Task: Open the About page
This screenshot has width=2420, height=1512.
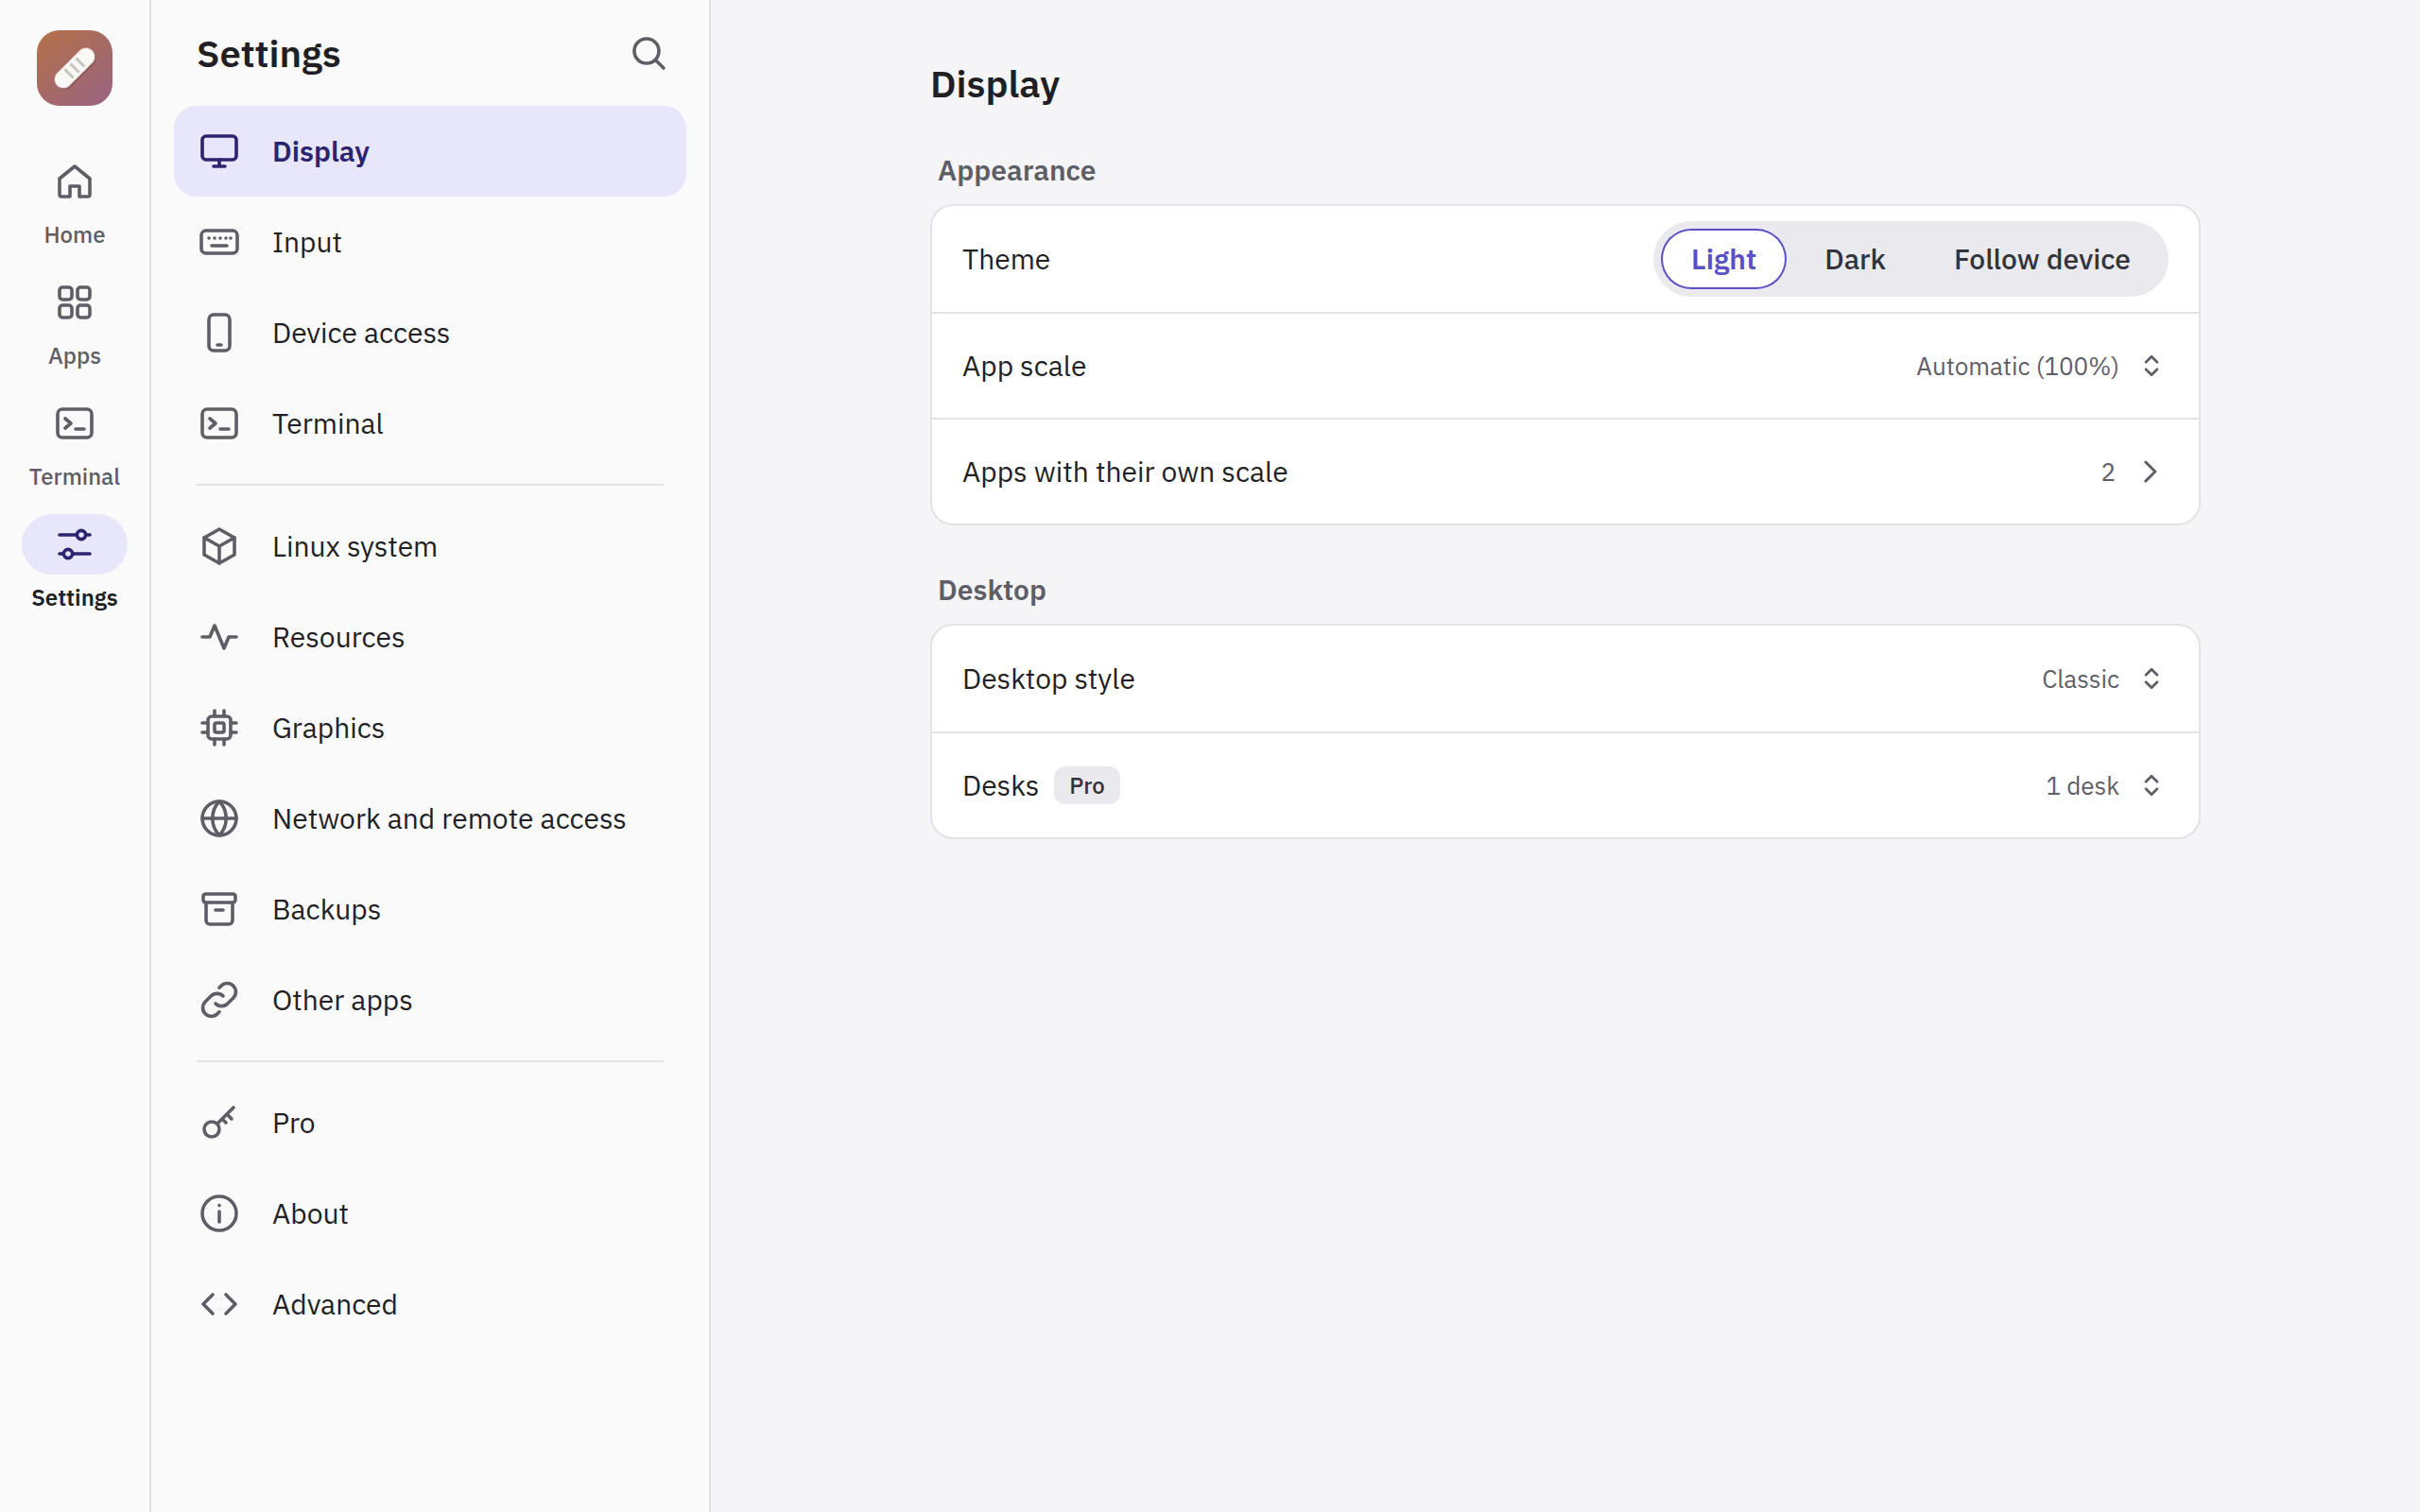Action: (430, 1213)
